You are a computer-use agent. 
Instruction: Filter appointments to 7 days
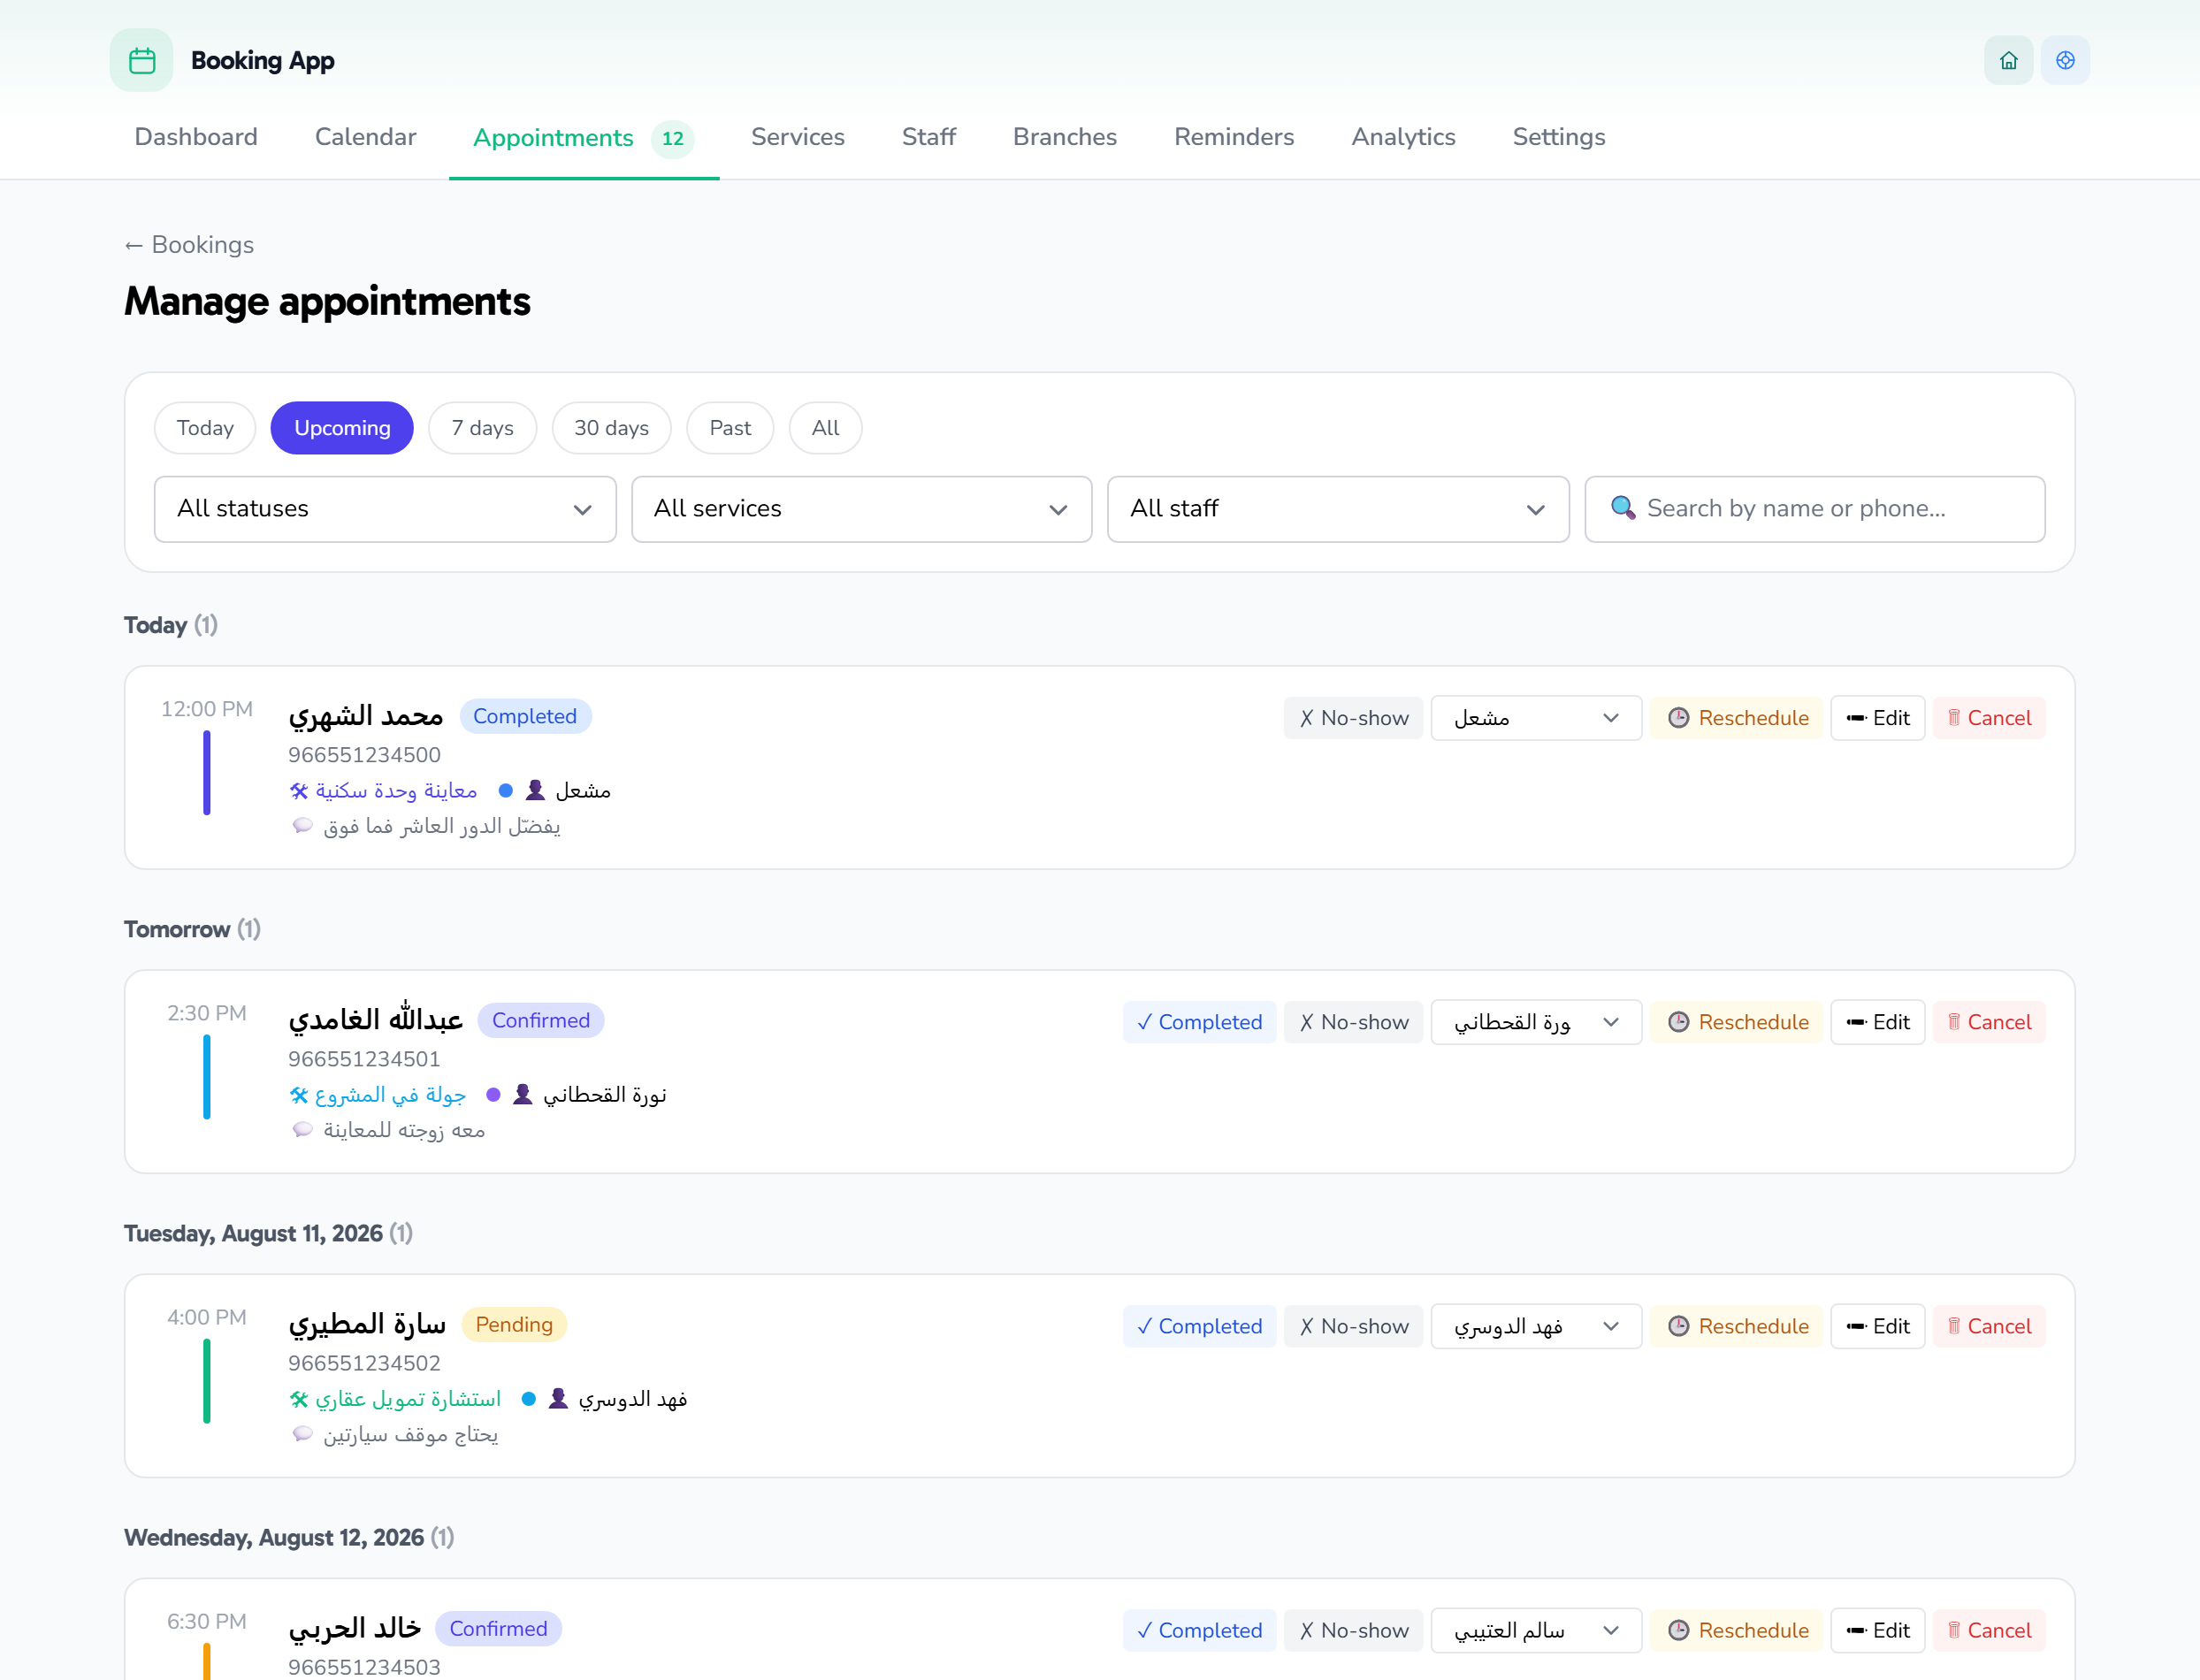coord(482,428)
